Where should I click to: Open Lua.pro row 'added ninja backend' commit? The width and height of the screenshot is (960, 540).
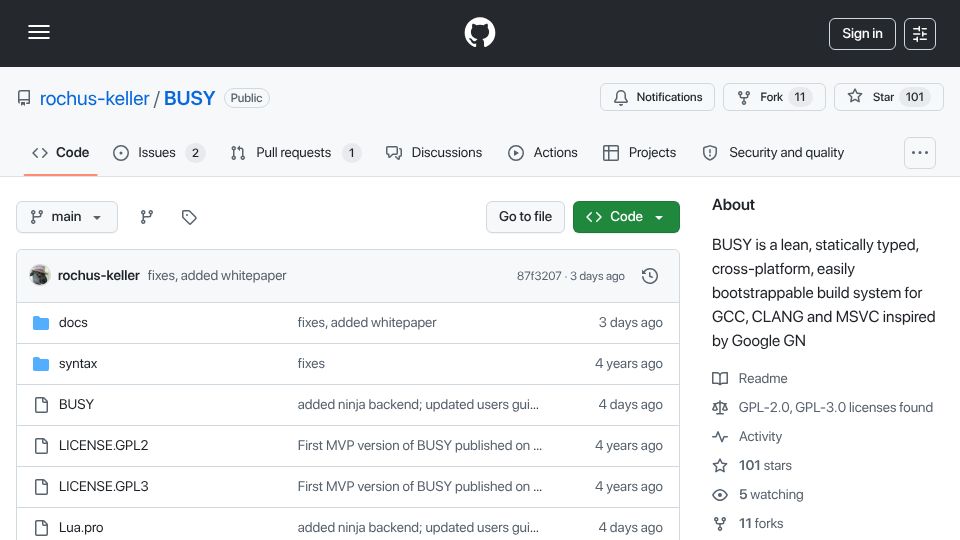(x=418, y=528)
